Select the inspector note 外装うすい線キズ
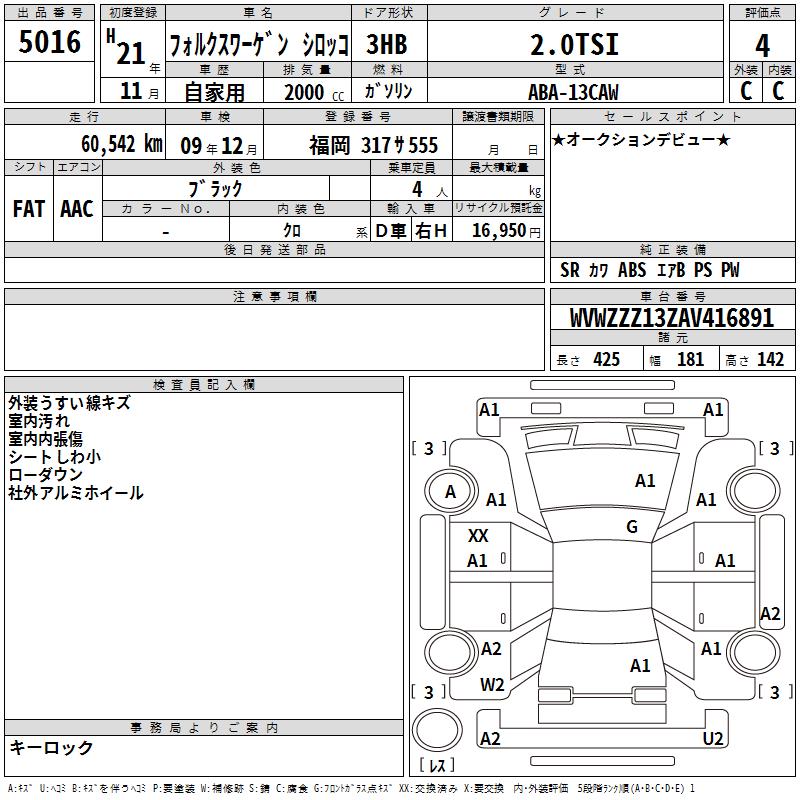This screenshot has height=800, width=800. (69, 403)
